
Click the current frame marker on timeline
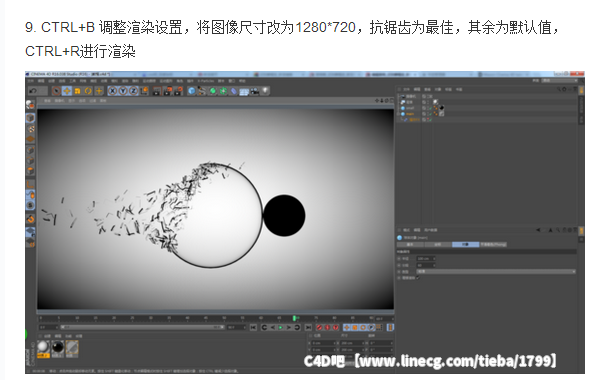[295, 318]
